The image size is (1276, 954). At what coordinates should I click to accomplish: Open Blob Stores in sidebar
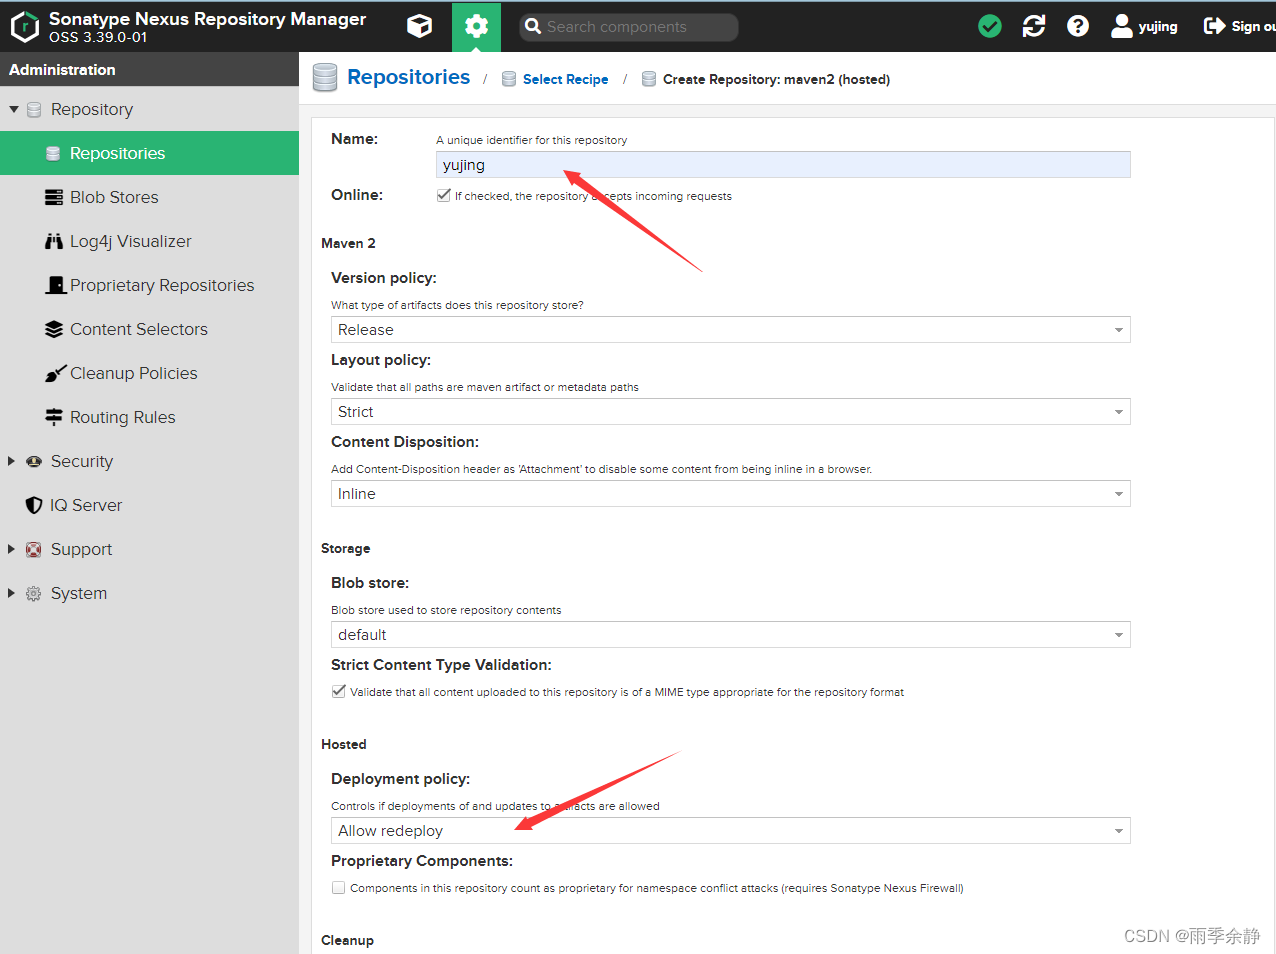(x=114, y=197)
